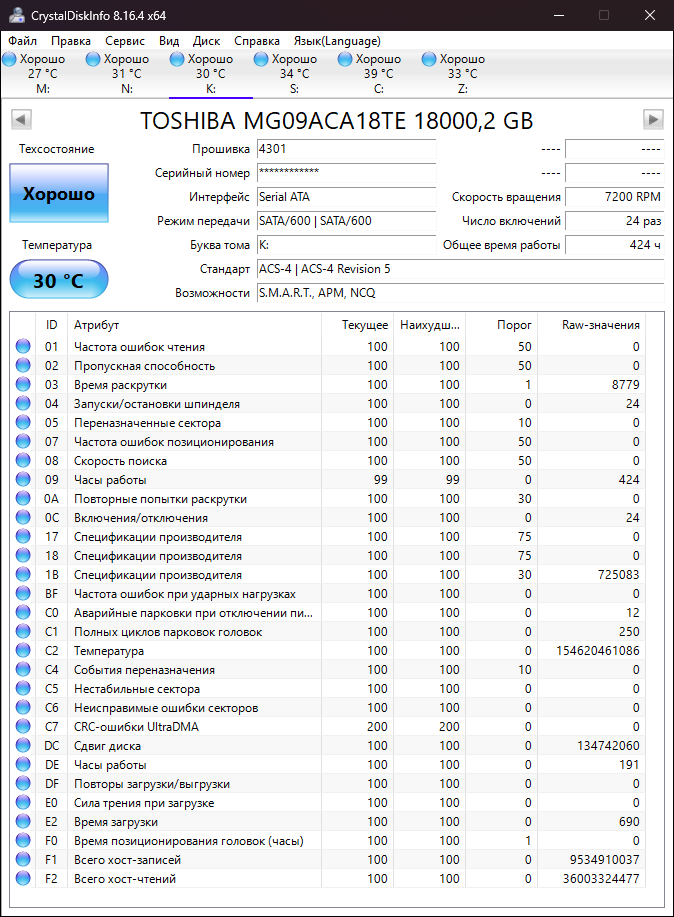Screen dimensions: 674x917
Task: Select disk C: tab with 39 °C
Action: click(379, 74)
